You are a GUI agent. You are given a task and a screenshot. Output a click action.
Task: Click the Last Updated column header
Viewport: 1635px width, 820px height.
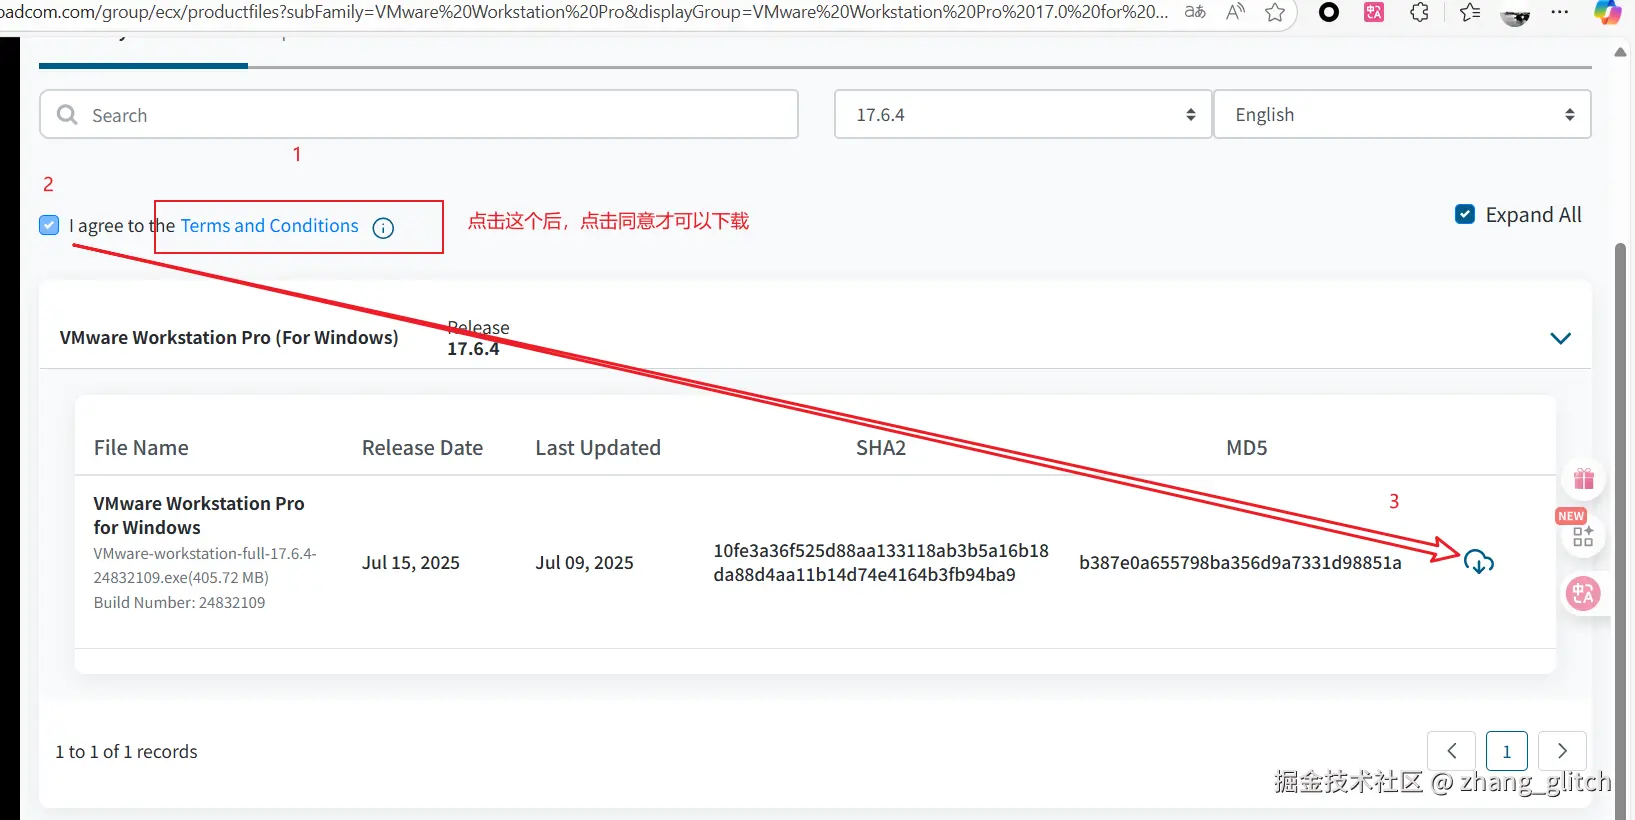(598, 448)
